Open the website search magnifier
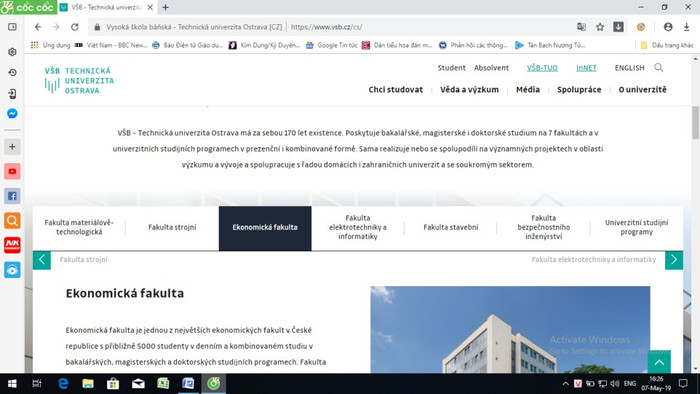 pos(658,68)
